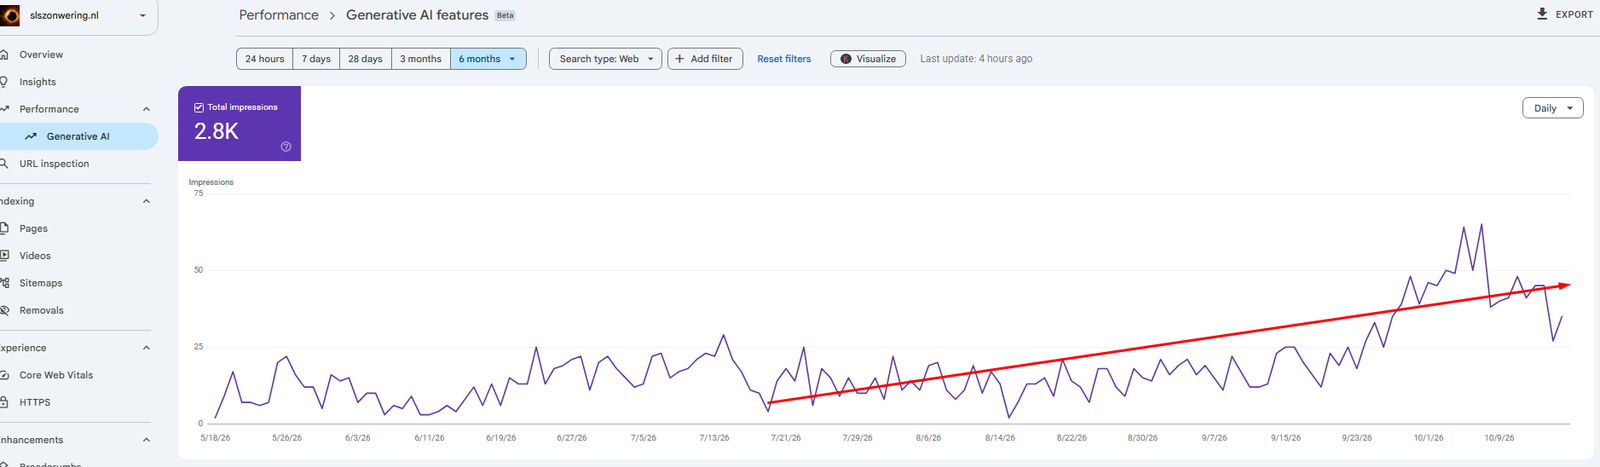Viewport: 1600px width, 467px height.
Task: Click Reset filters link
Action: 784,59
